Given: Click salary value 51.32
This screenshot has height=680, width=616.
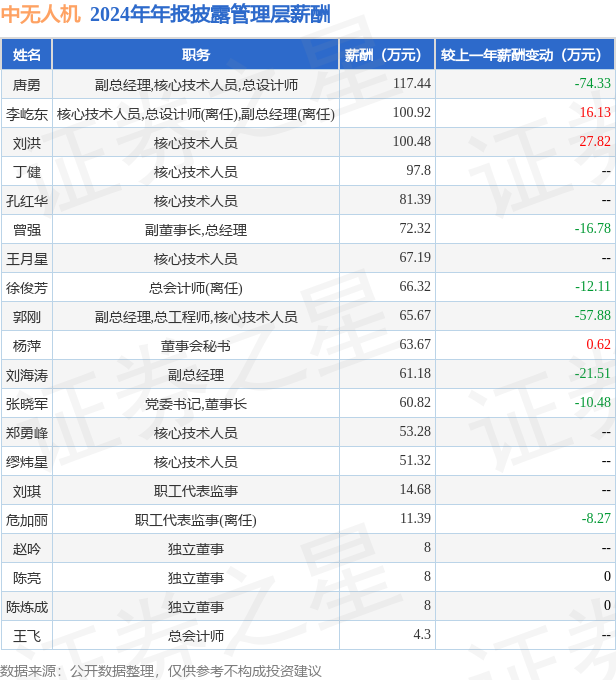Looking at the screenshot, I should (415, 460).
